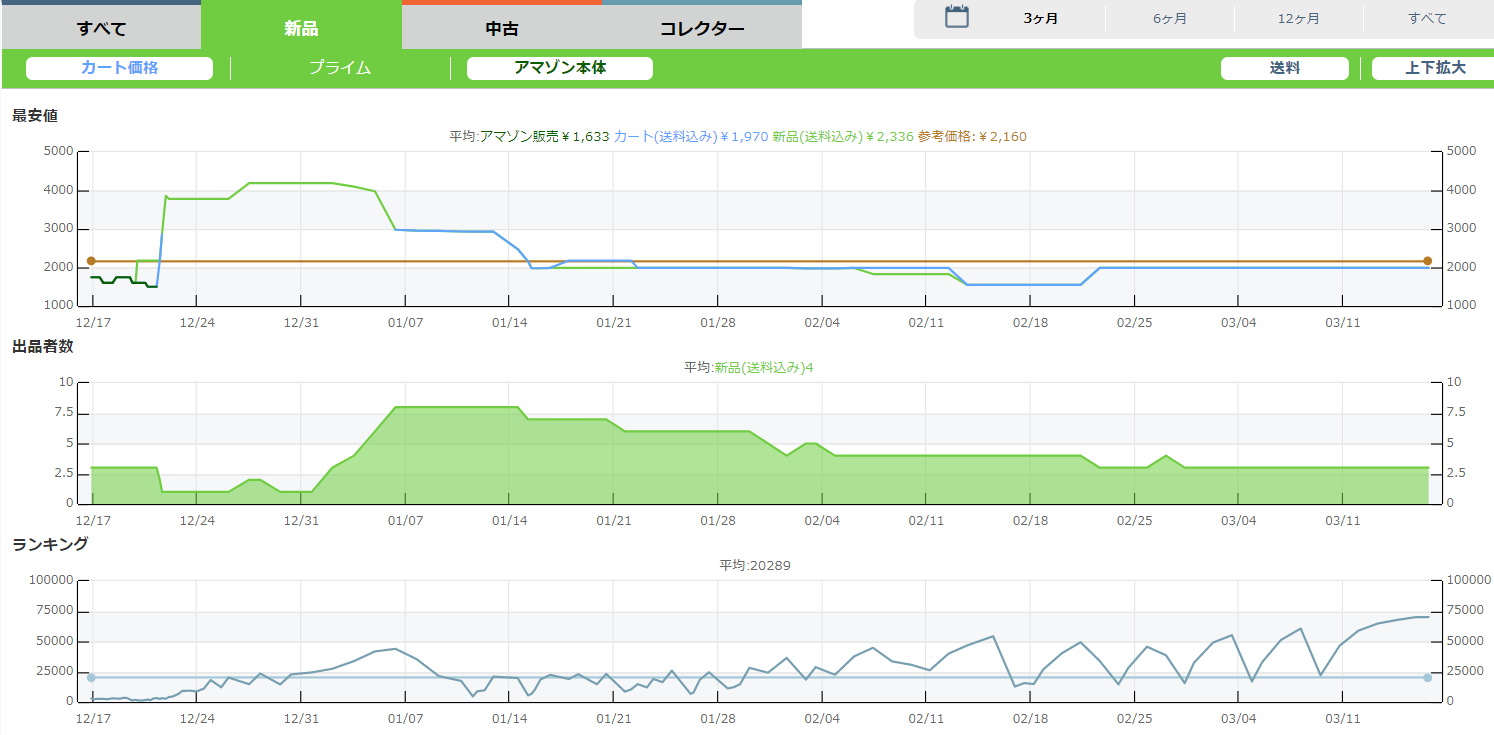This screenshot has width=1494, height=735.
Task: Click the right ranking average marker dot
Action: (x=1427, y=678)
